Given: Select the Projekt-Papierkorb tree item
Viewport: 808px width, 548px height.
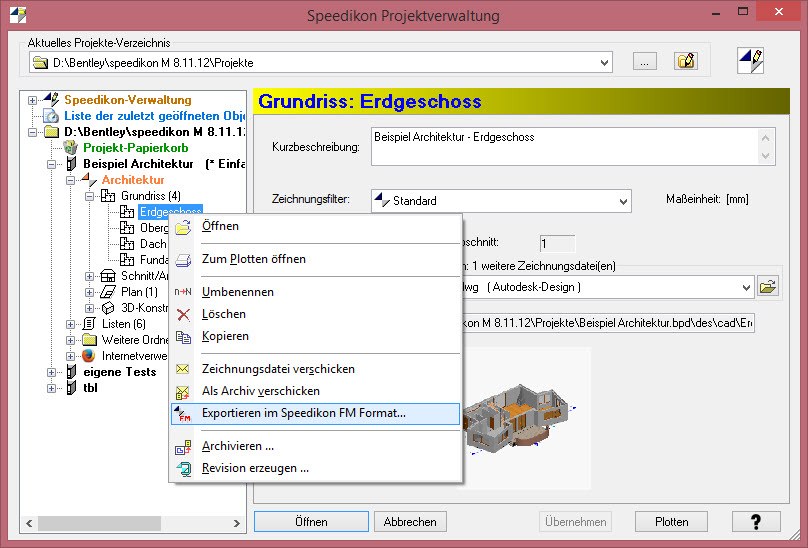Looking at the screenshot, I should pos(136,148).
